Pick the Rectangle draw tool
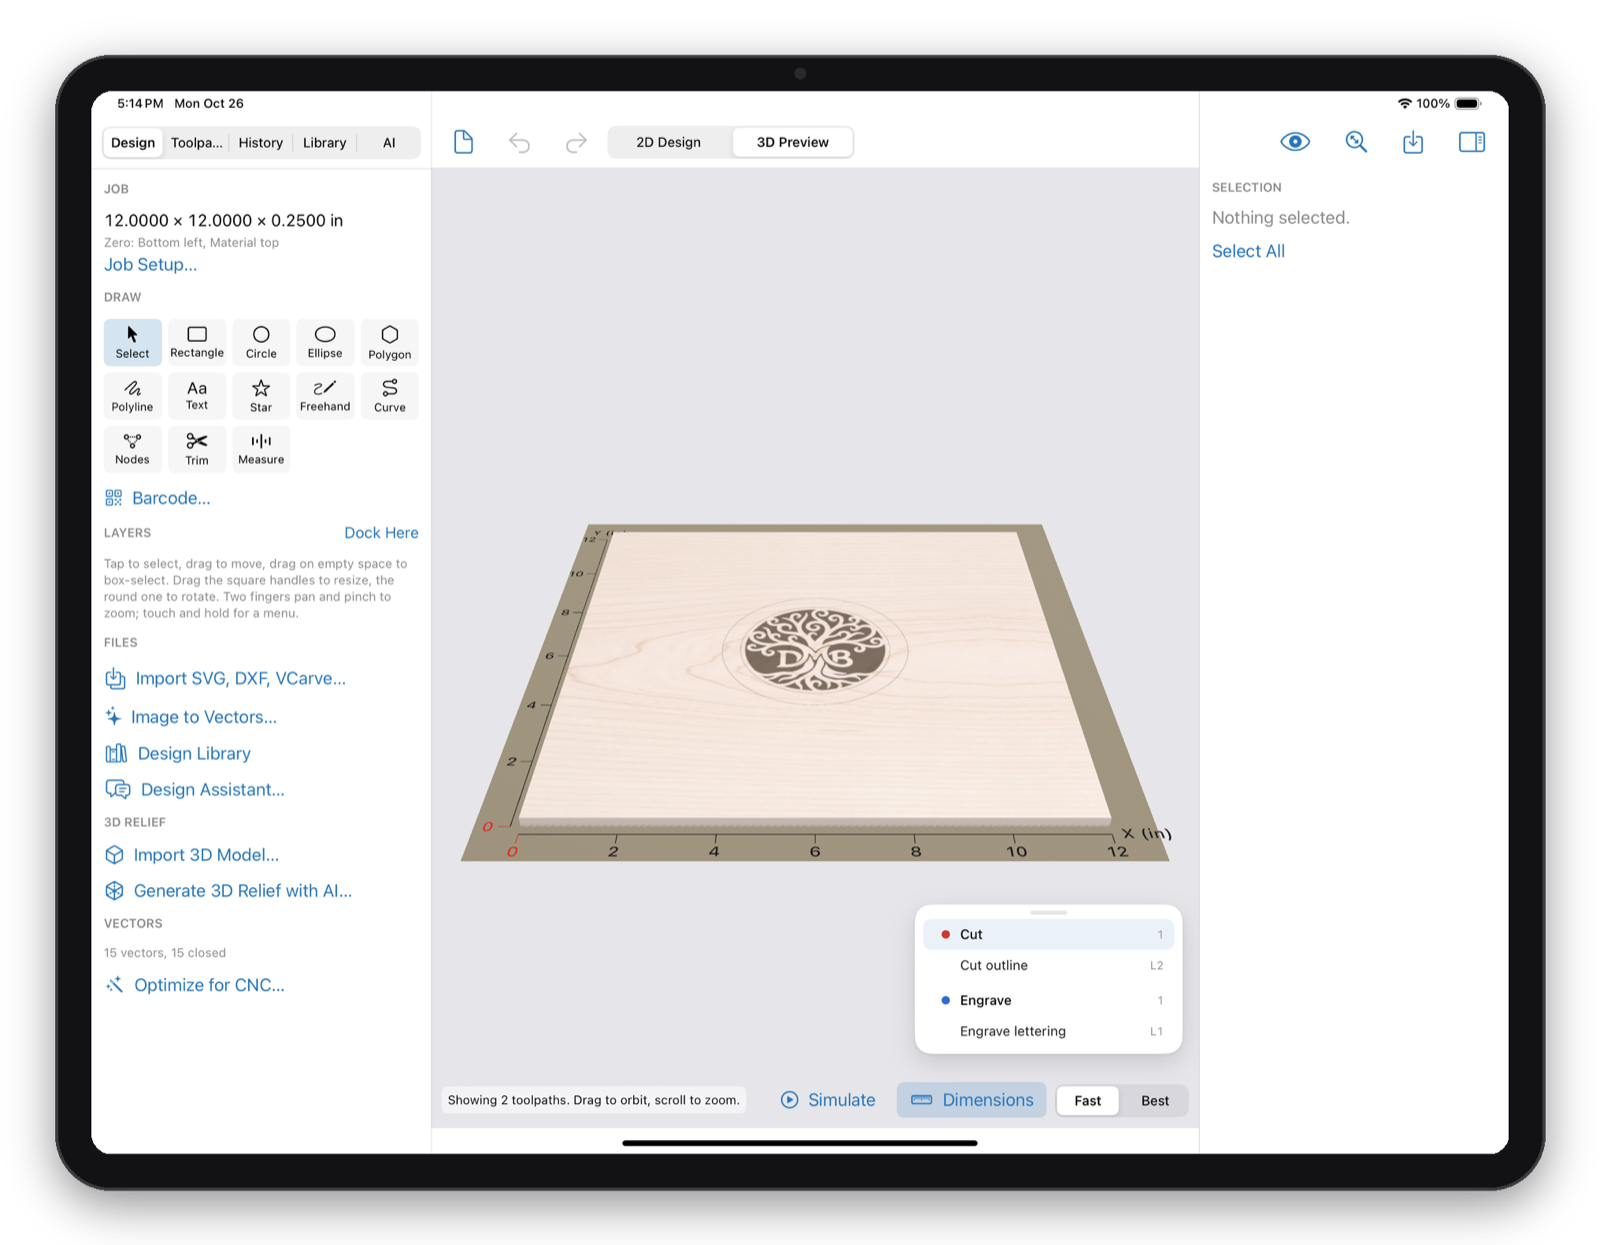 point(197,342)
